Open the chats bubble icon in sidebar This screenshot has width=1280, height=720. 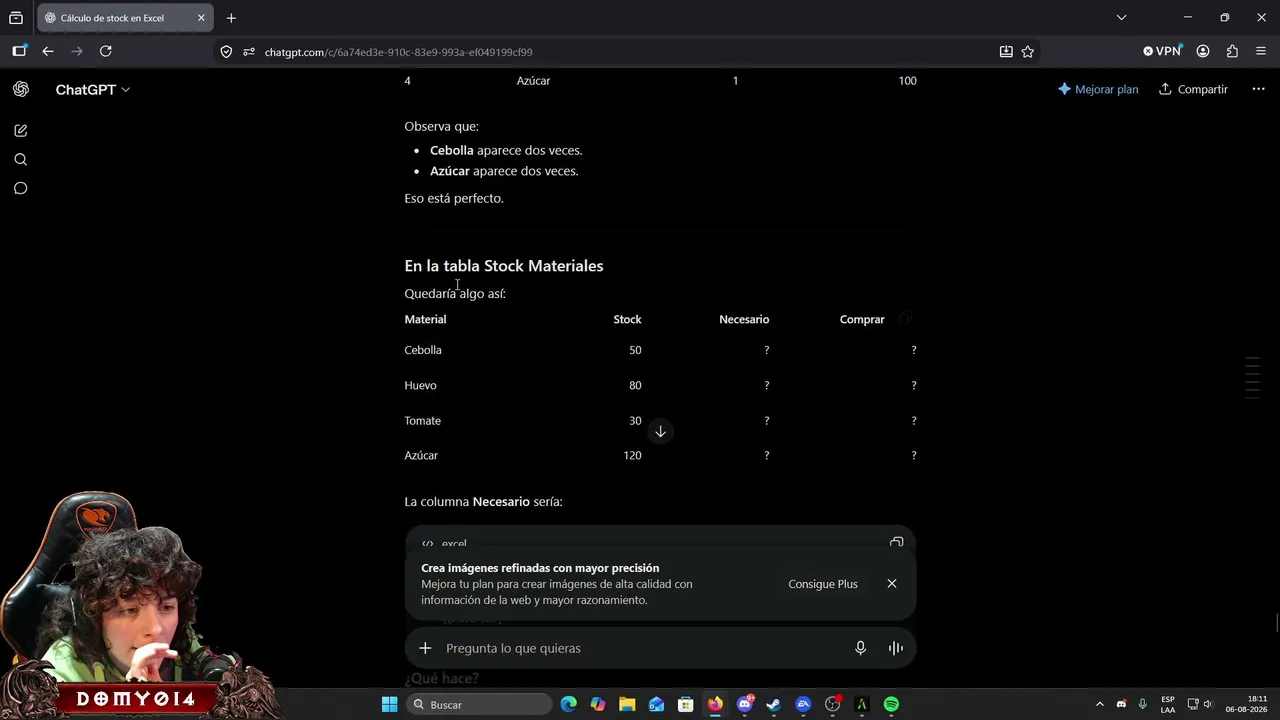tap(20, 188)
